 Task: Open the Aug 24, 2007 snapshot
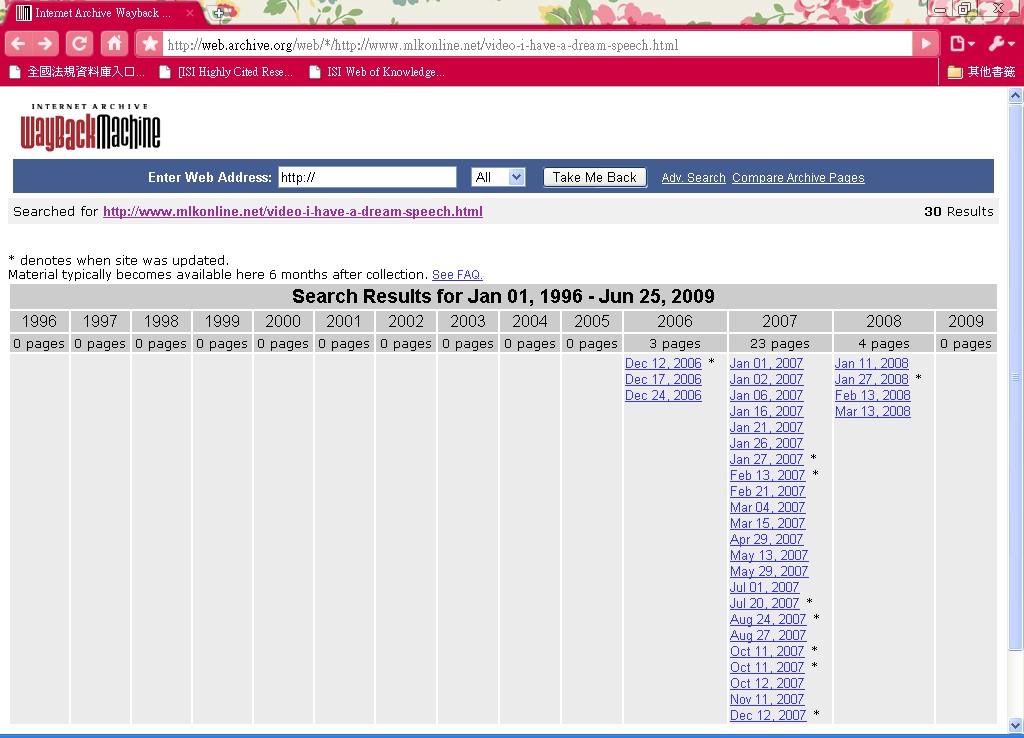pos(768,619)
